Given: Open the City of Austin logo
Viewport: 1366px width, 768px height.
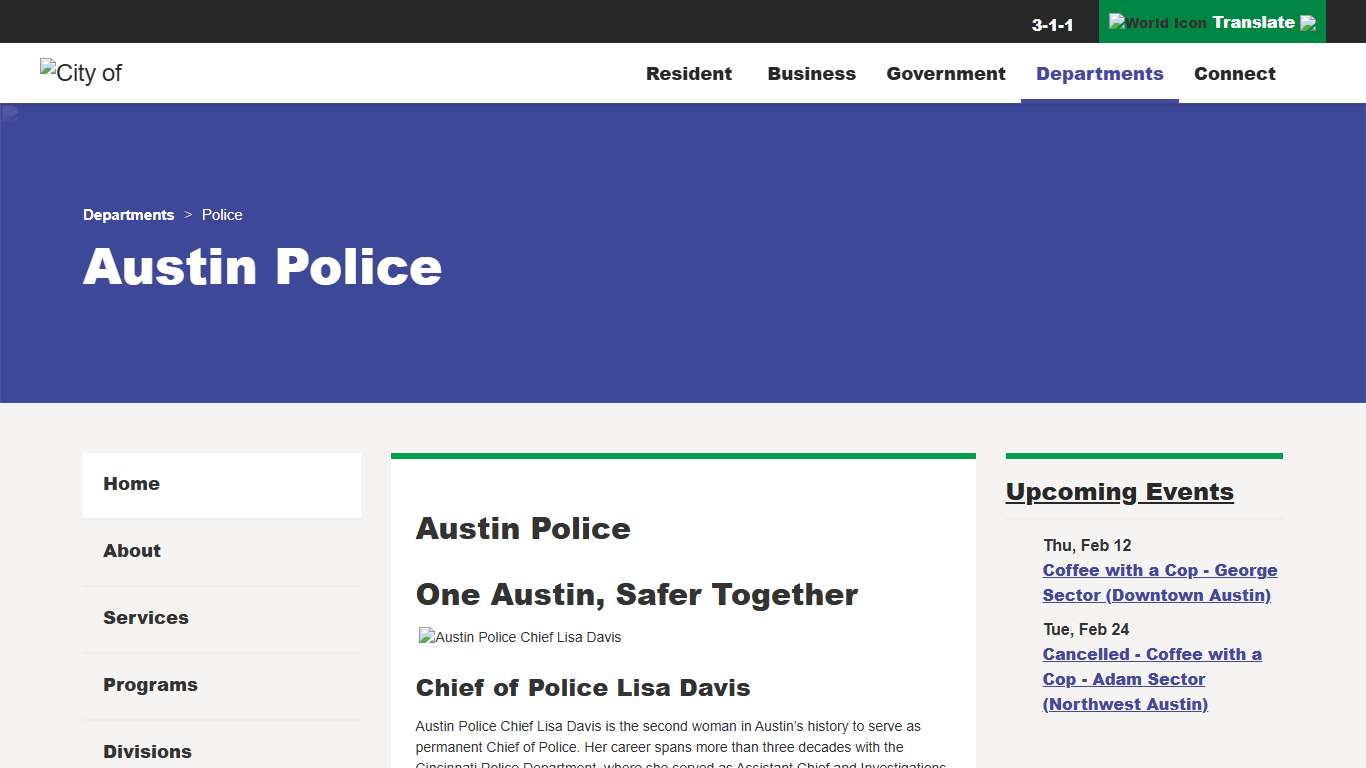Looking at the screenshot, I should point(80,72).
